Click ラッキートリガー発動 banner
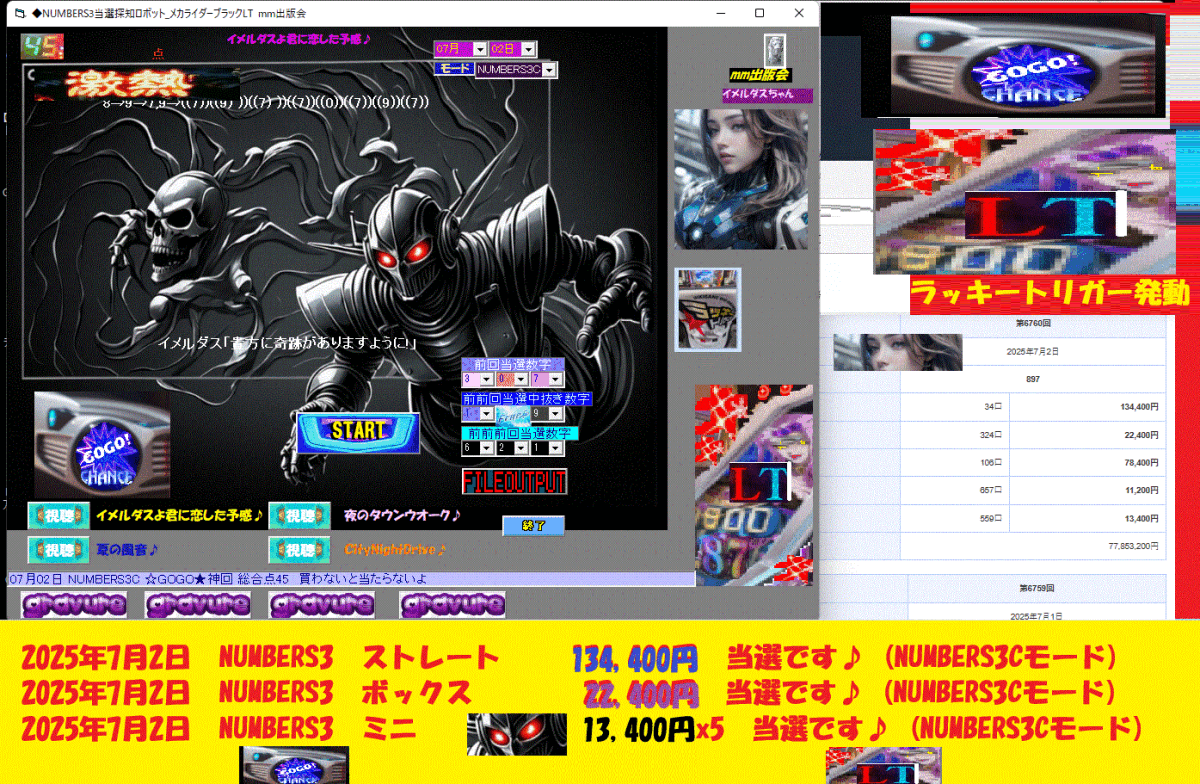This screenshot has width=1200, height=784. click(x=1050, y=294)
